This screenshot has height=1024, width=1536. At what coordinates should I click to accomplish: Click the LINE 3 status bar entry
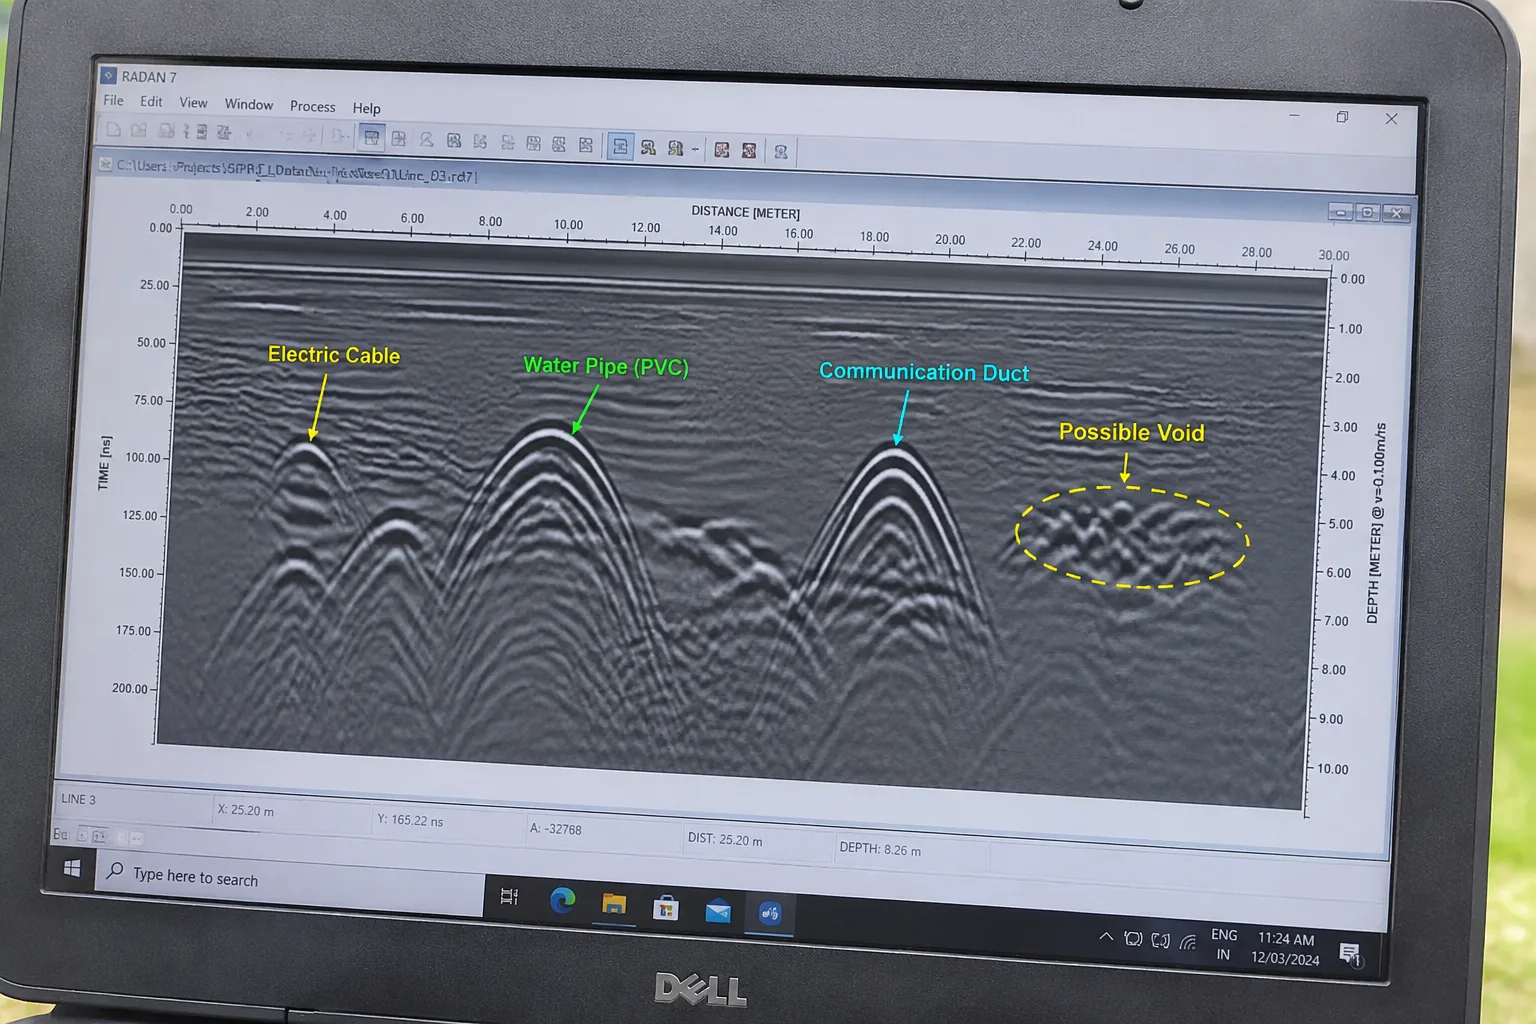[x=78, y=799]
